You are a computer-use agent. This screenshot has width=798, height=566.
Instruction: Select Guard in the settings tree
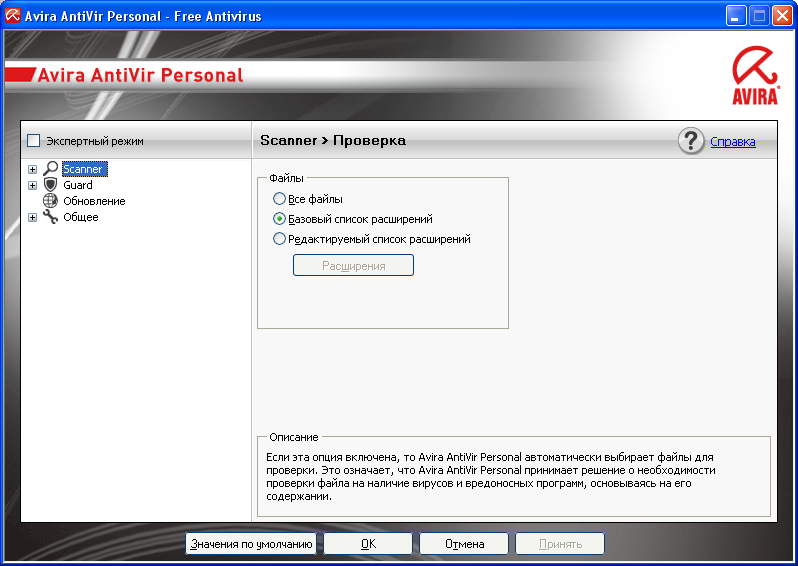click(78, 185)
